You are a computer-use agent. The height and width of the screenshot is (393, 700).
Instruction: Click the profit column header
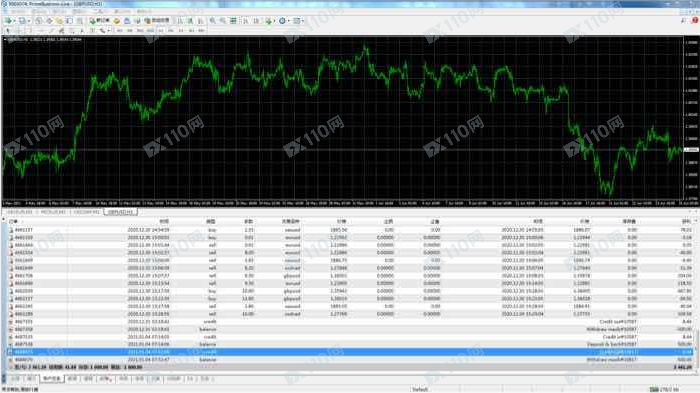[685, 221]
